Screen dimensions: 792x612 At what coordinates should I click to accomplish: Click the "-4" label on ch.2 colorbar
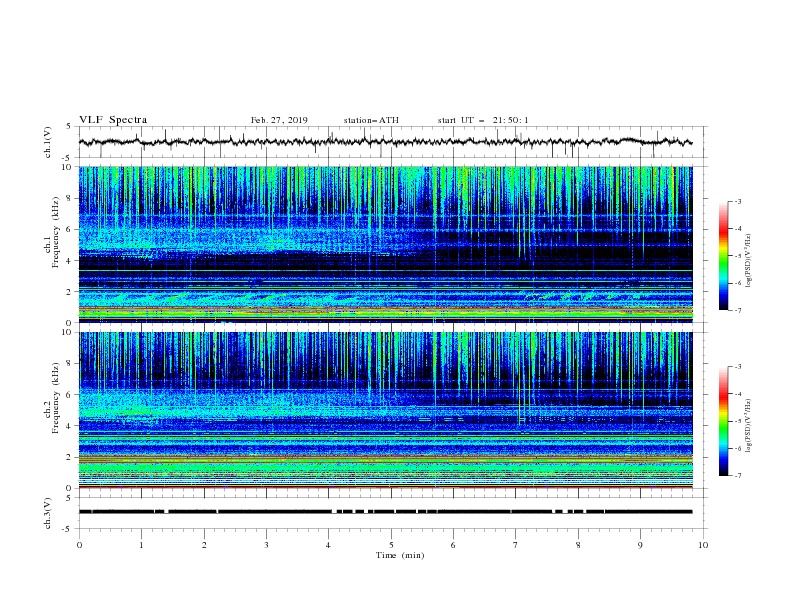(x=738, y=394)
